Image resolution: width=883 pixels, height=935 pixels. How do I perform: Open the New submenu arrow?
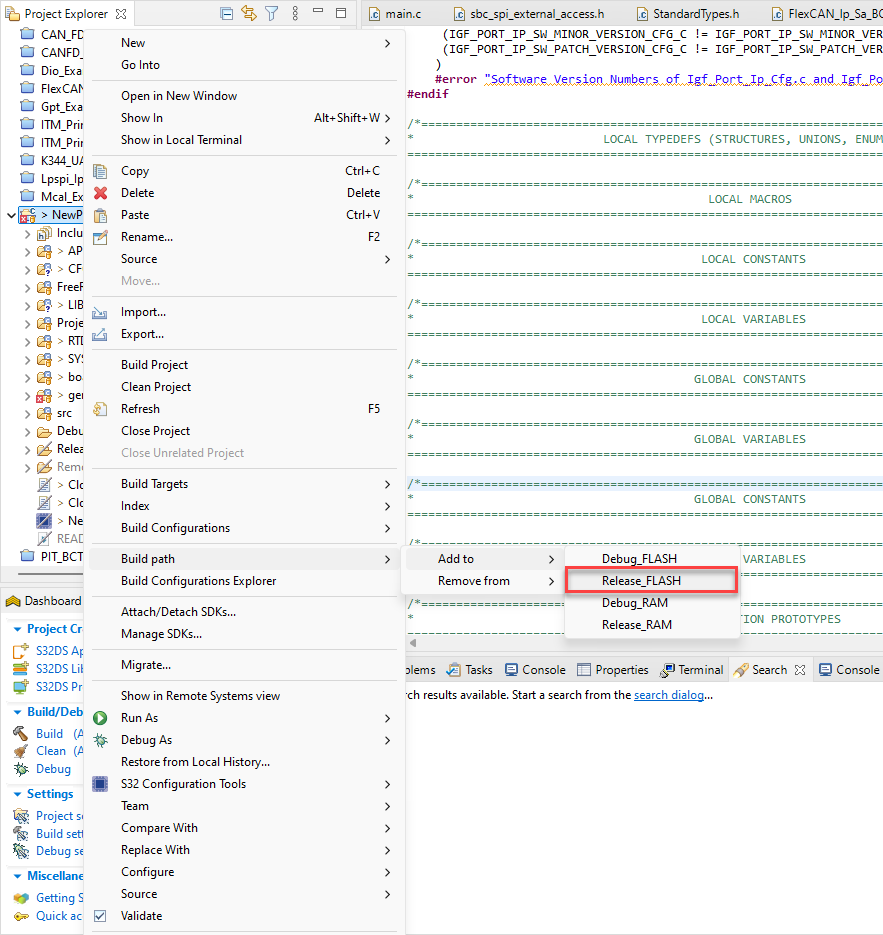(388, 43)
